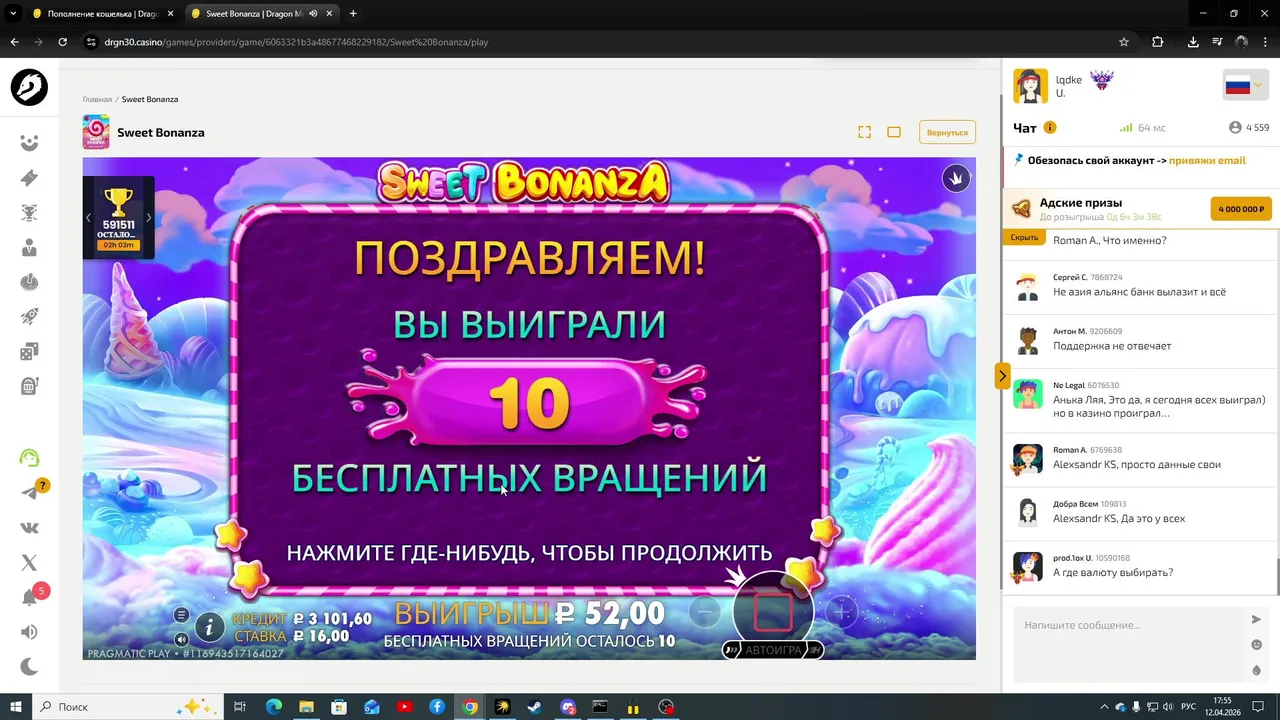The height and width of the screenshot is (720, 1280).
Task: Click НАЖМИТЕ ГДЕ-НИБУДЬ to continue text
Action: pyautogui.click(x=529, y=552)
